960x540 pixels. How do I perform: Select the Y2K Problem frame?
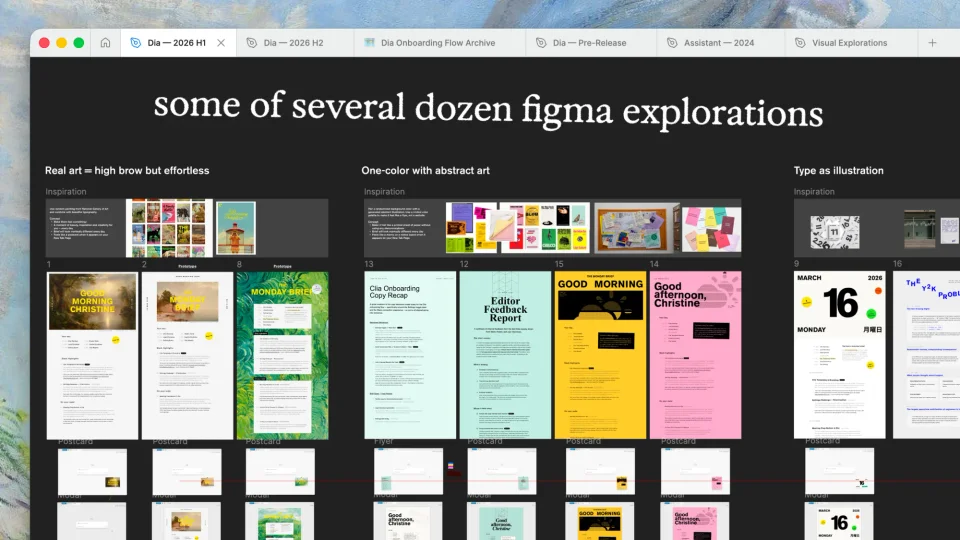click(926, 355)
